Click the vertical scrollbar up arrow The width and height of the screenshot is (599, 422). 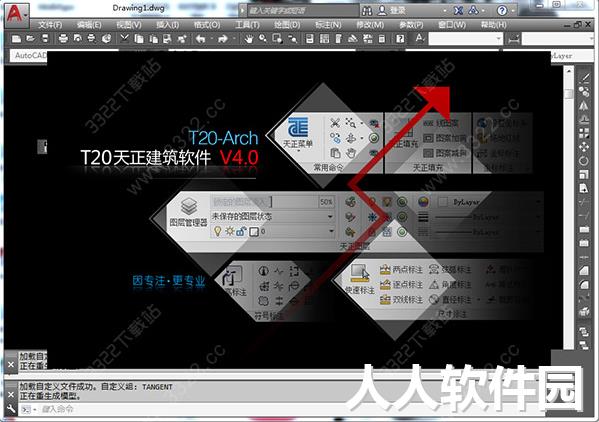(569, 71)
